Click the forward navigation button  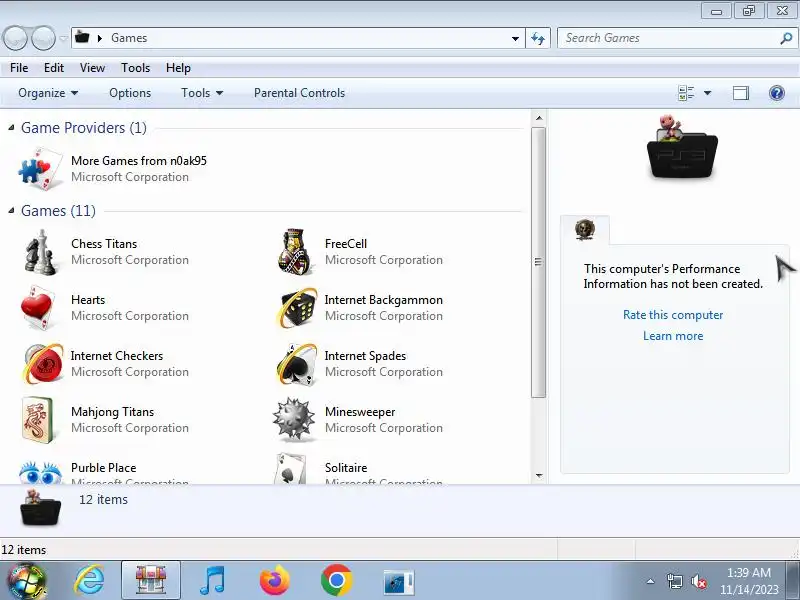[x=43, y=38]
